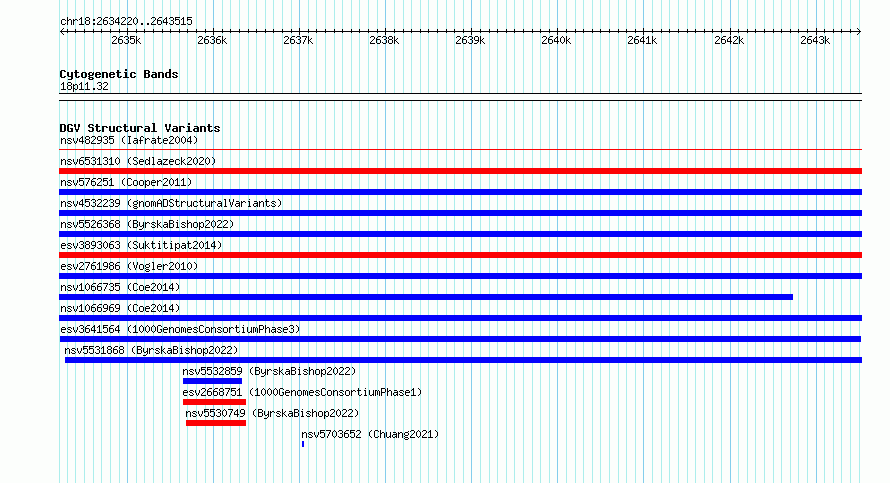Click blue bar under esv2761986

point(460,276)
